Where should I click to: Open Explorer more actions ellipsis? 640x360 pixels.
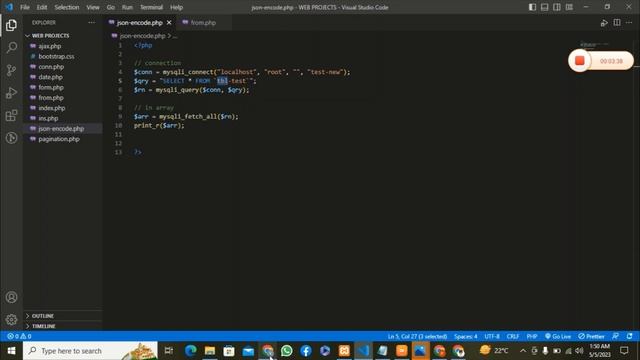tap(91, 22)
